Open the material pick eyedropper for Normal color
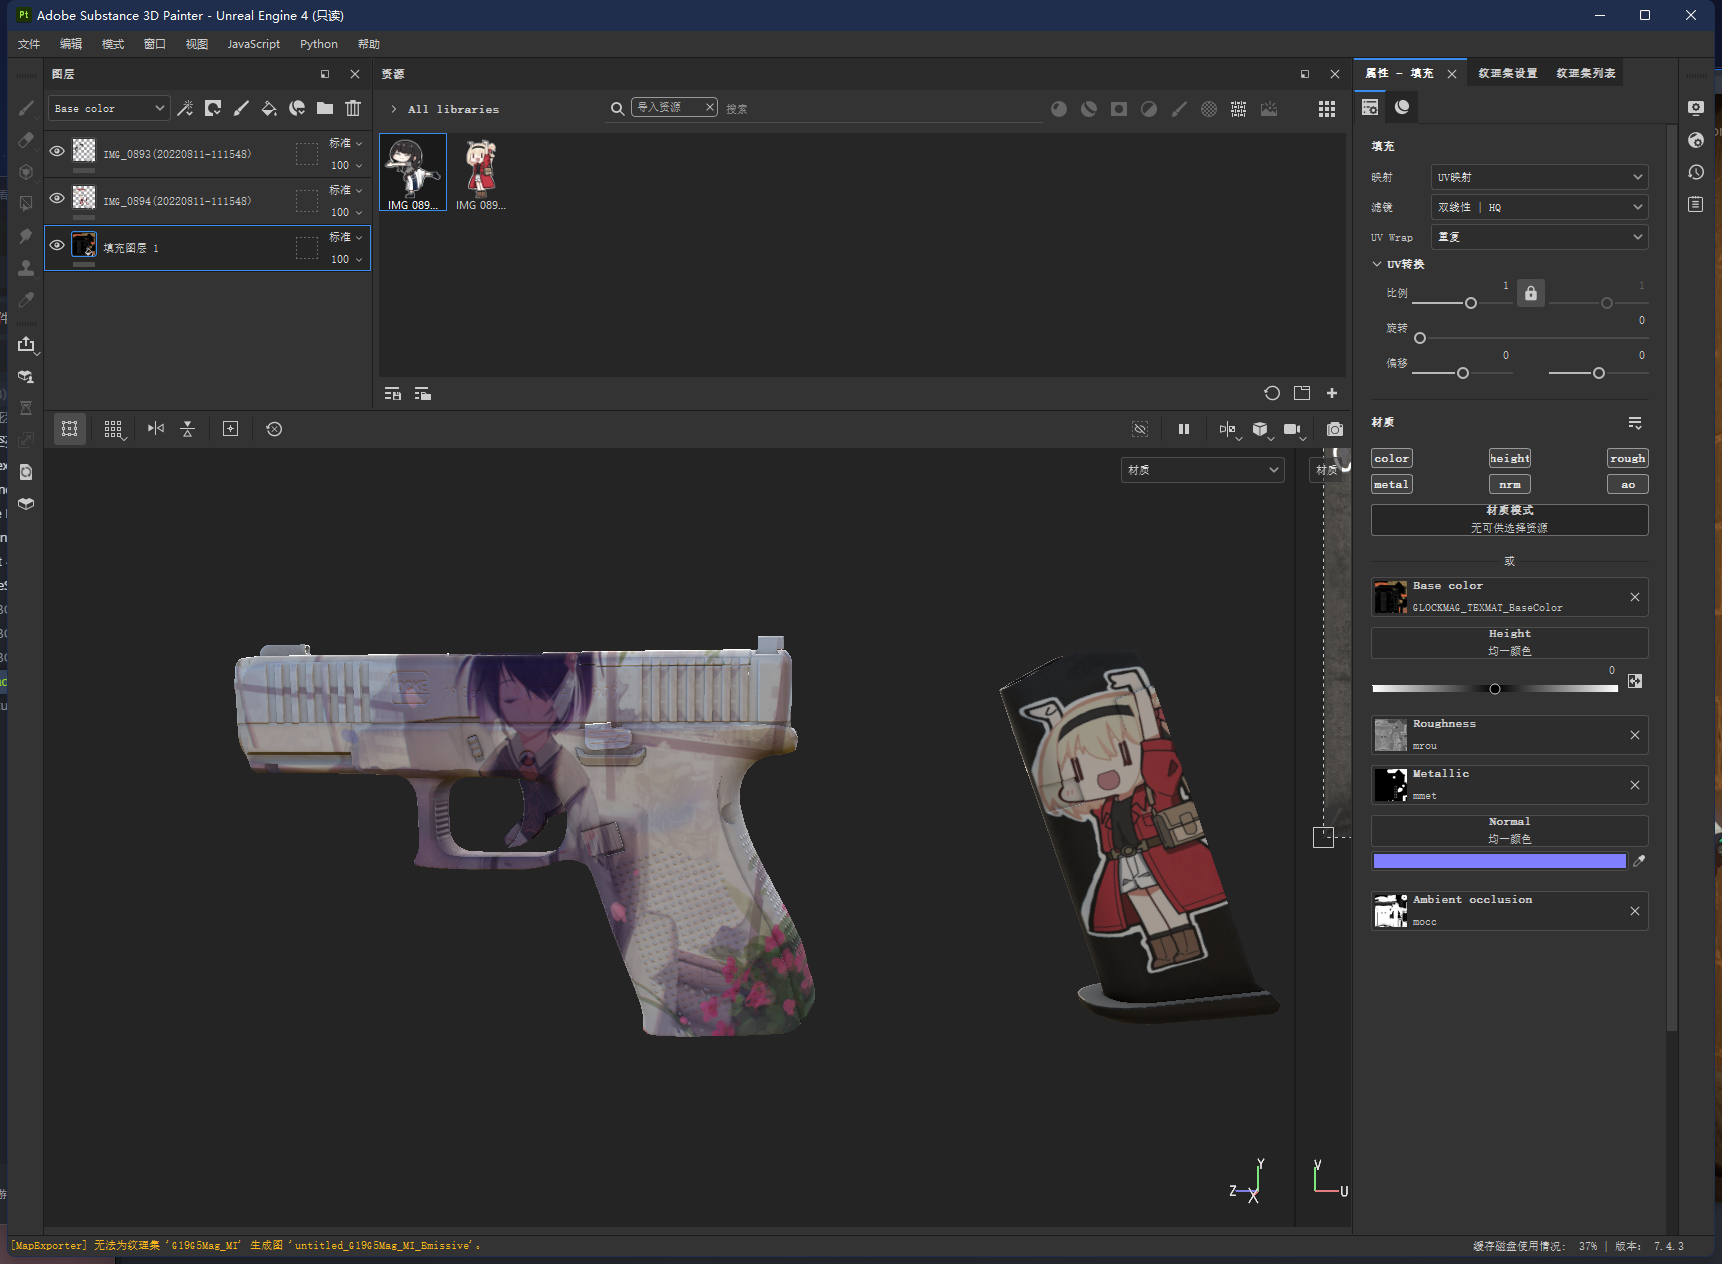1722x1264 pixels. click(x=1639, y=860)
